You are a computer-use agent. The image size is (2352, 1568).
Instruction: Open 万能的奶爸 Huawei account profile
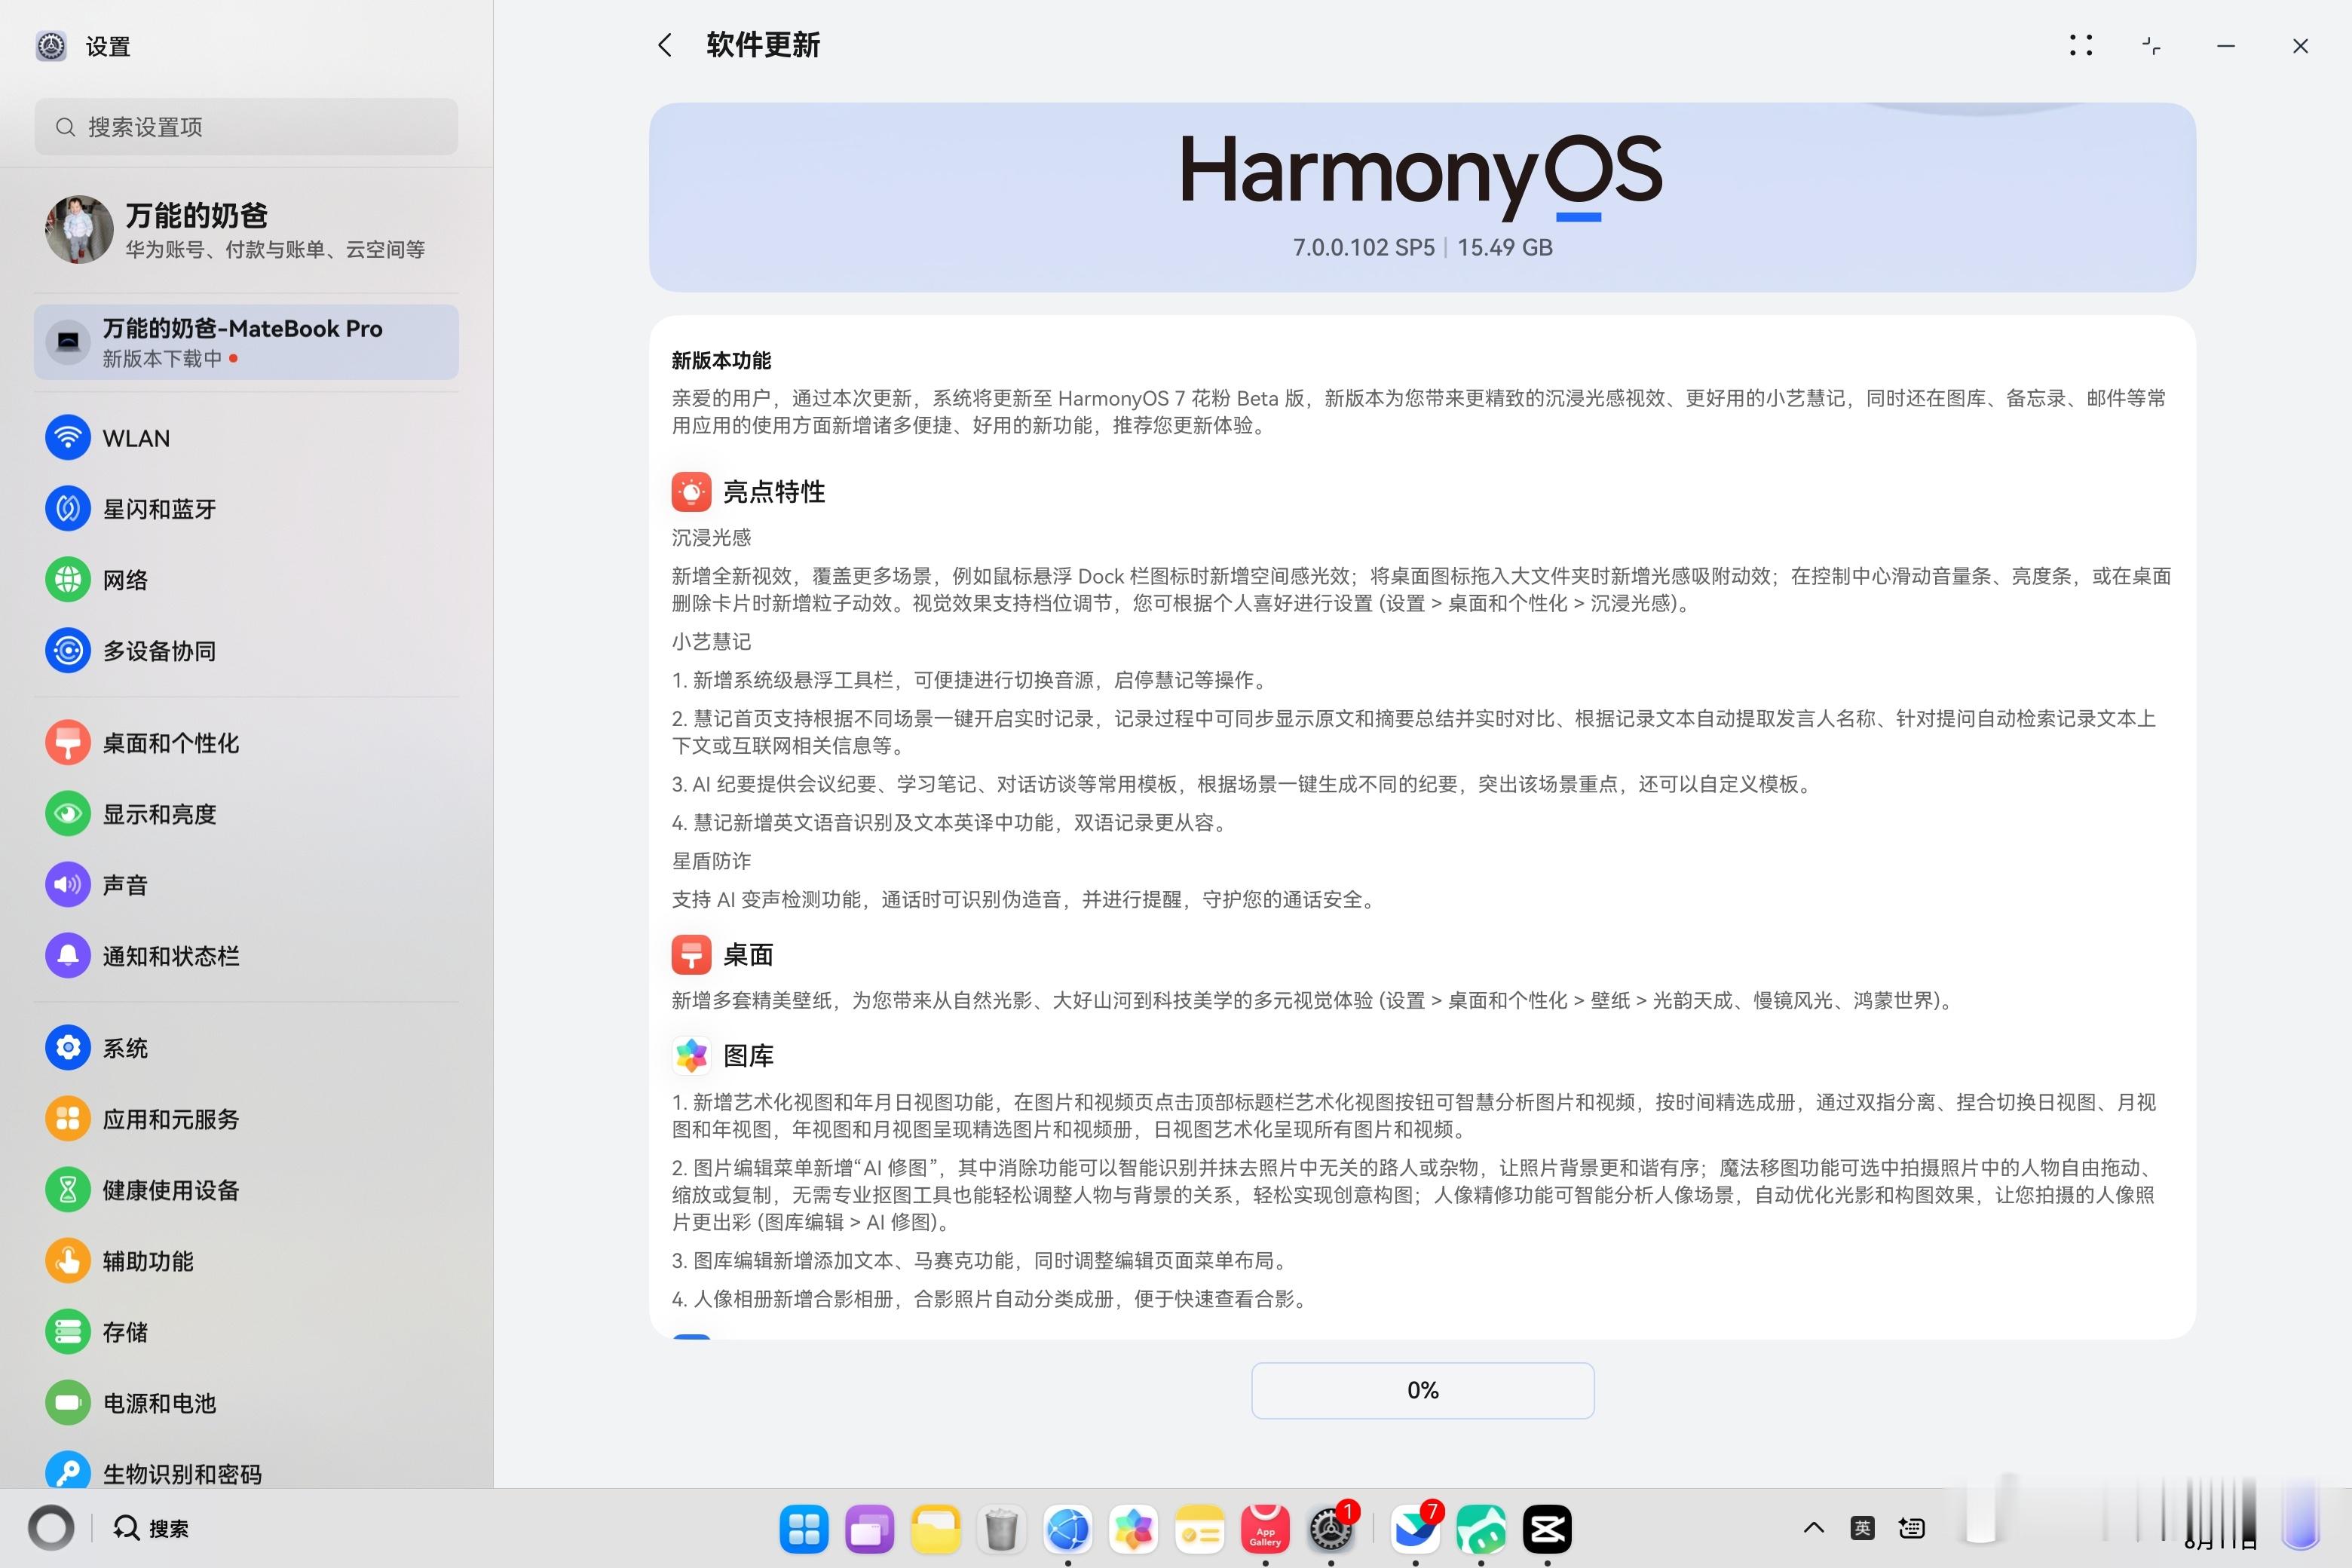coord(246,229)
